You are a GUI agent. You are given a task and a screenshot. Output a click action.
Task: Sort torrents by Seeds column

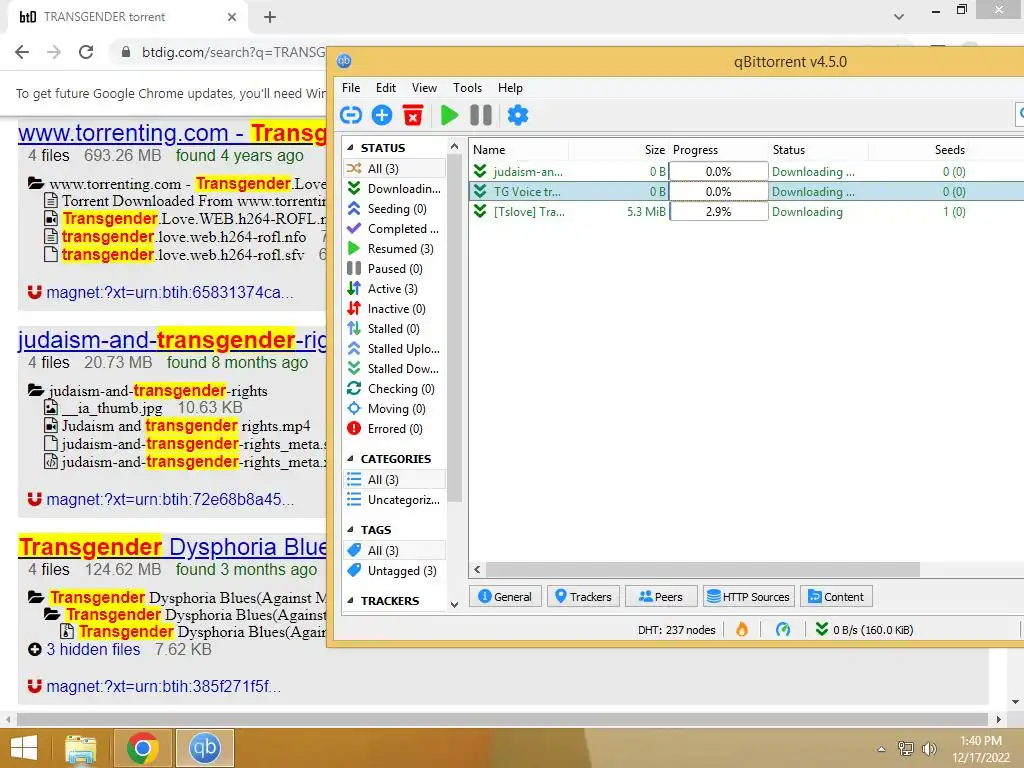[918, 150]
